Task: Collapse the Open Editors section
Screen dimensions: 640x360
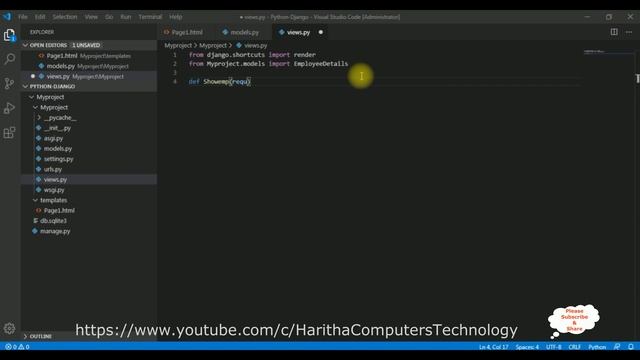Action: (x=26, y=45)
